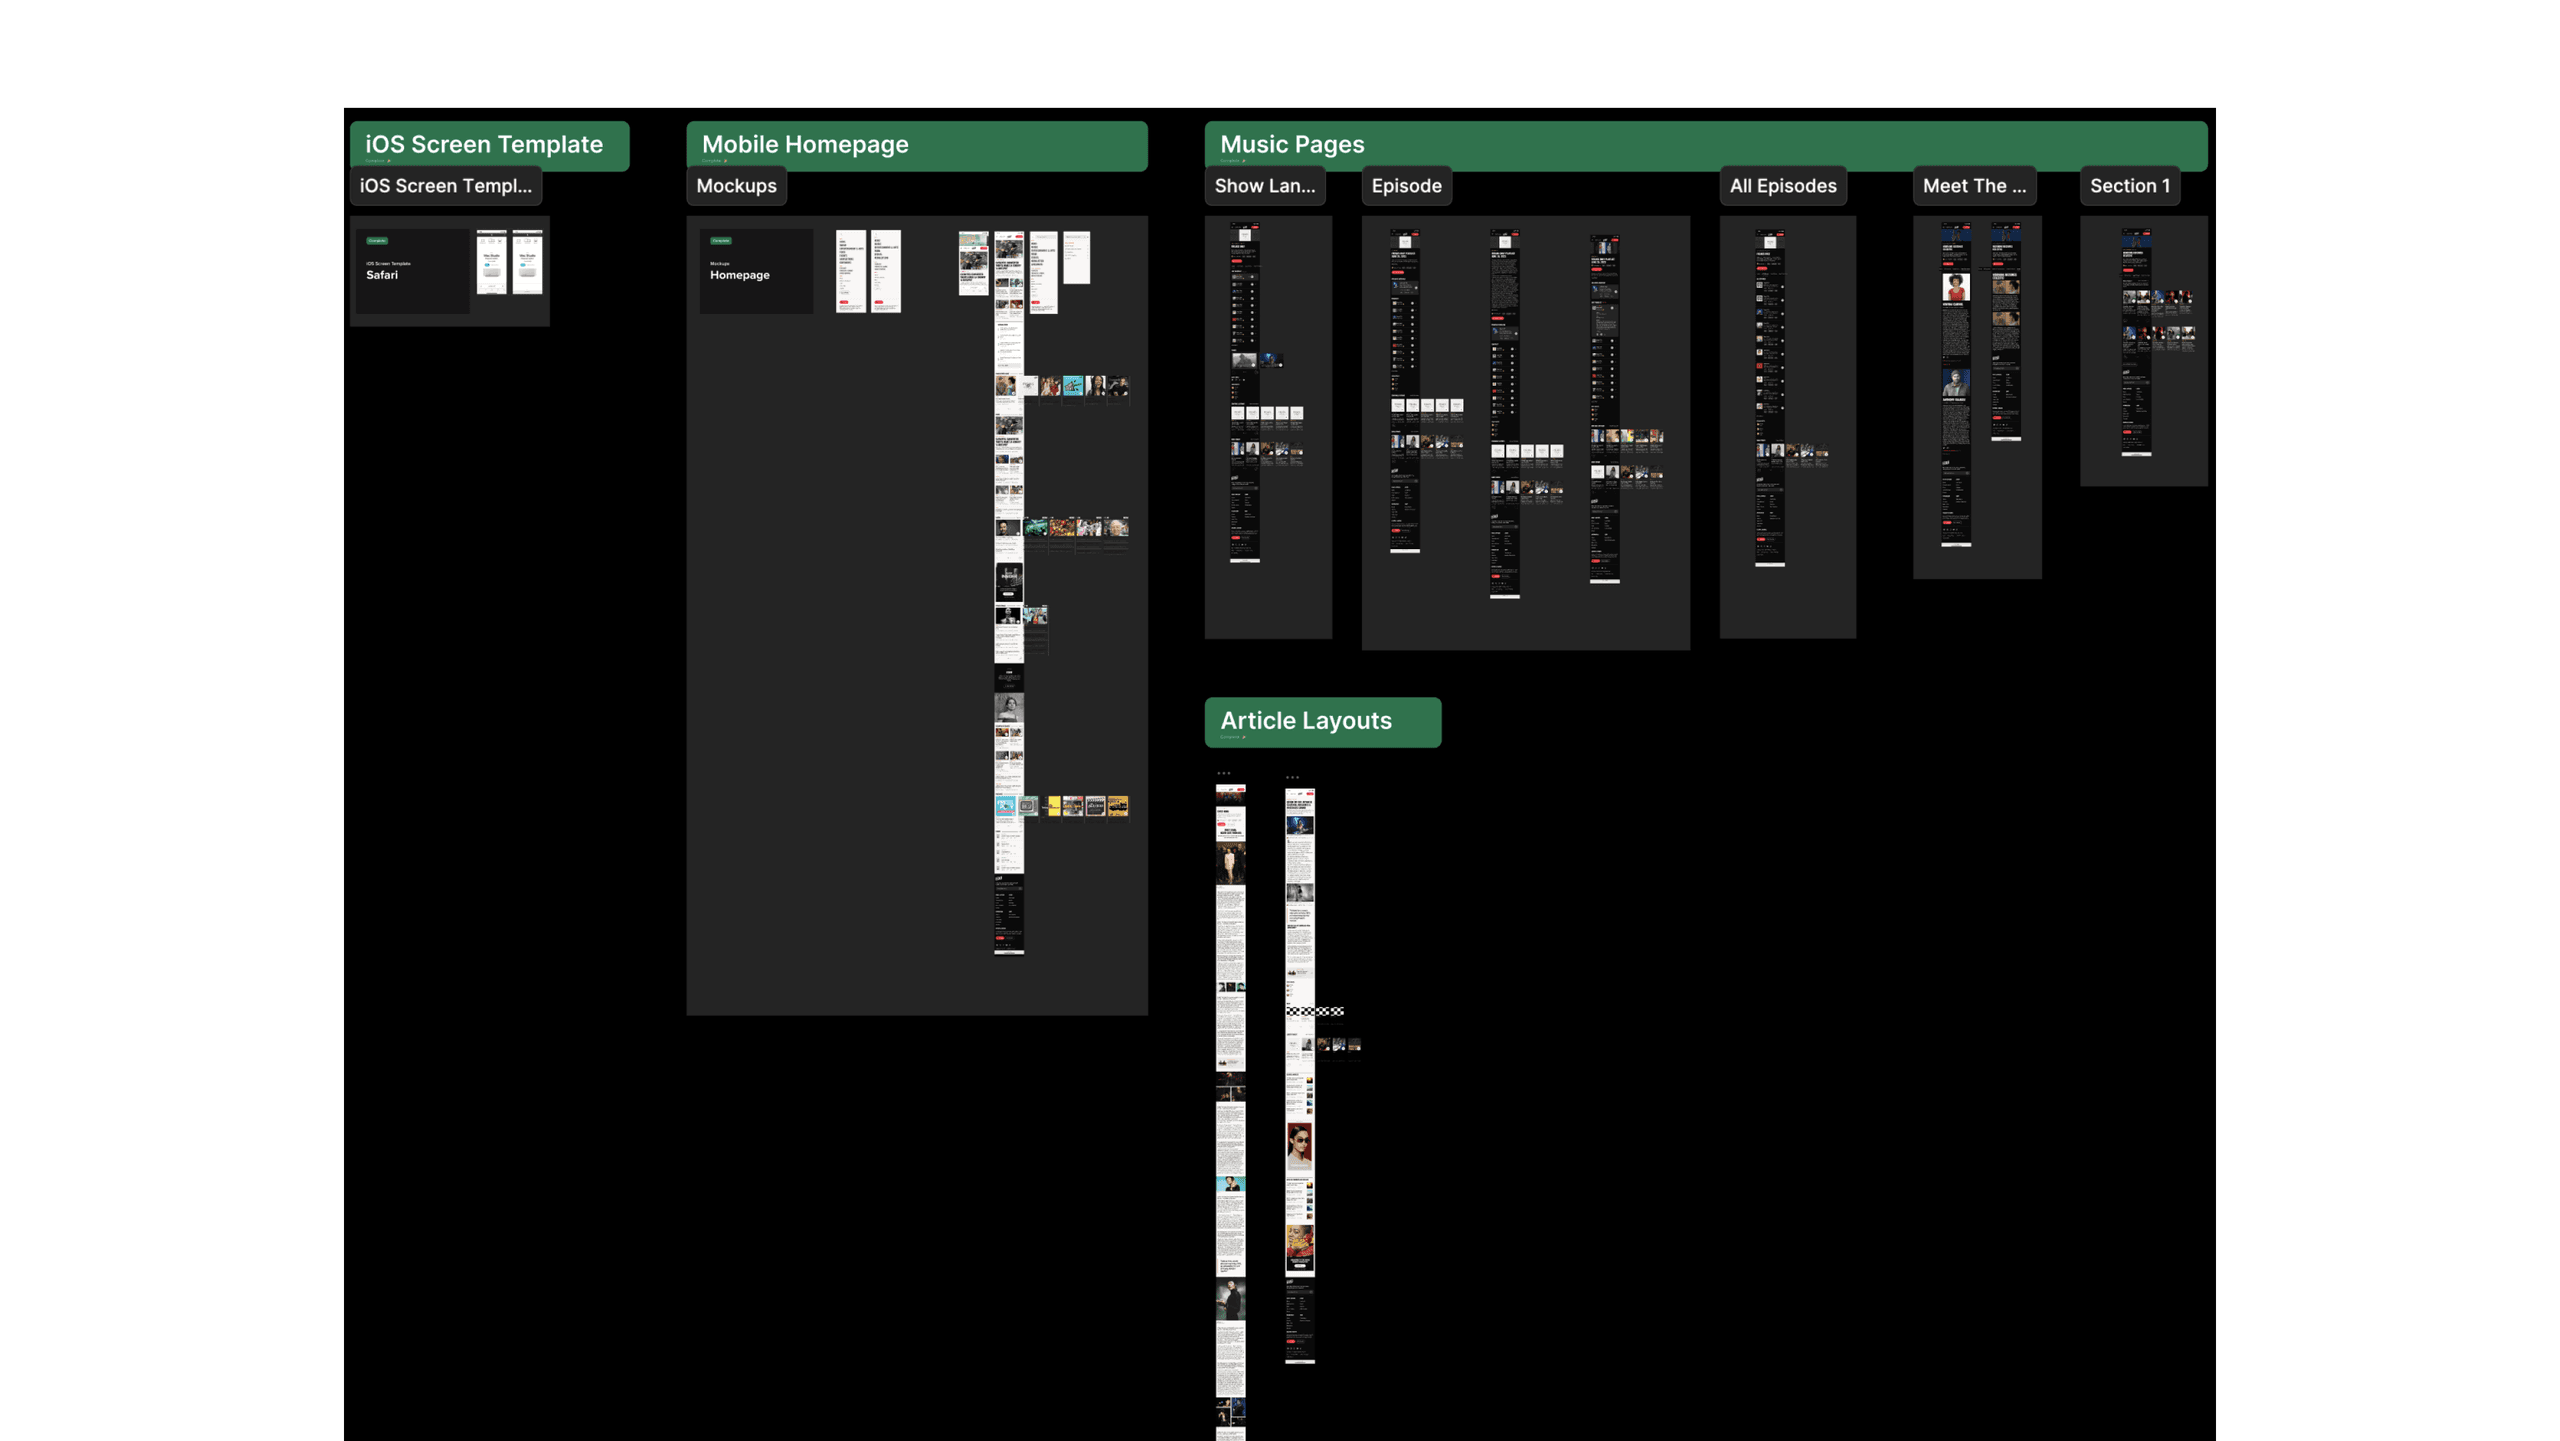The width and height of the screenshot is (2560, 1441).
Task: Select the rightmost iOS Safari phone mockup
Action: [x=527, y=262]
